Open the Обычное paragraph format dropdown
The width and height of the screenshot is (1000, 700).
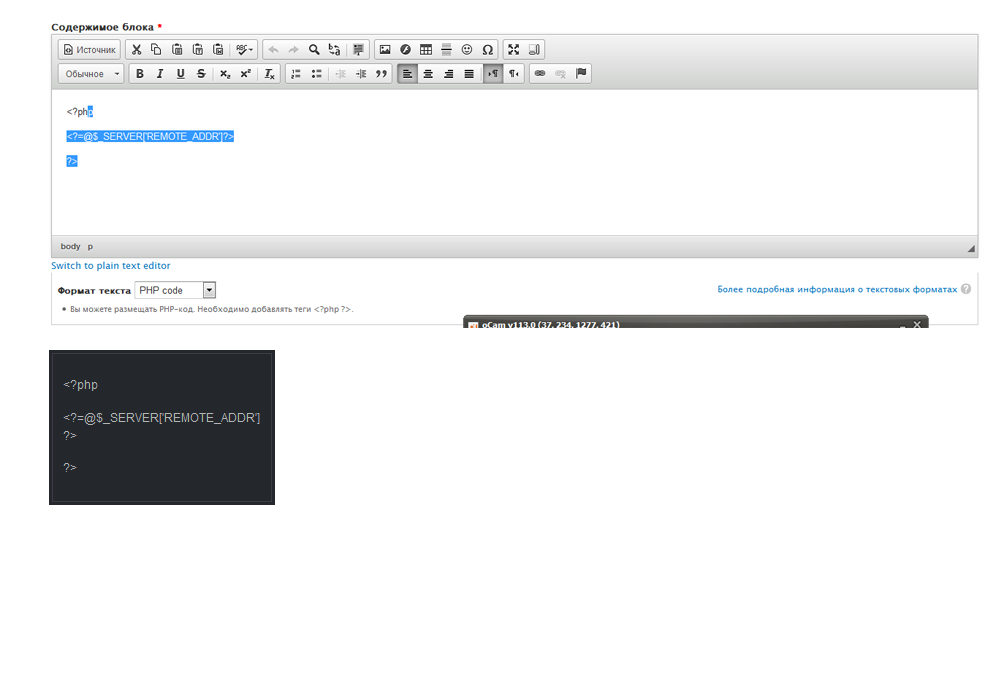point(91,74)
